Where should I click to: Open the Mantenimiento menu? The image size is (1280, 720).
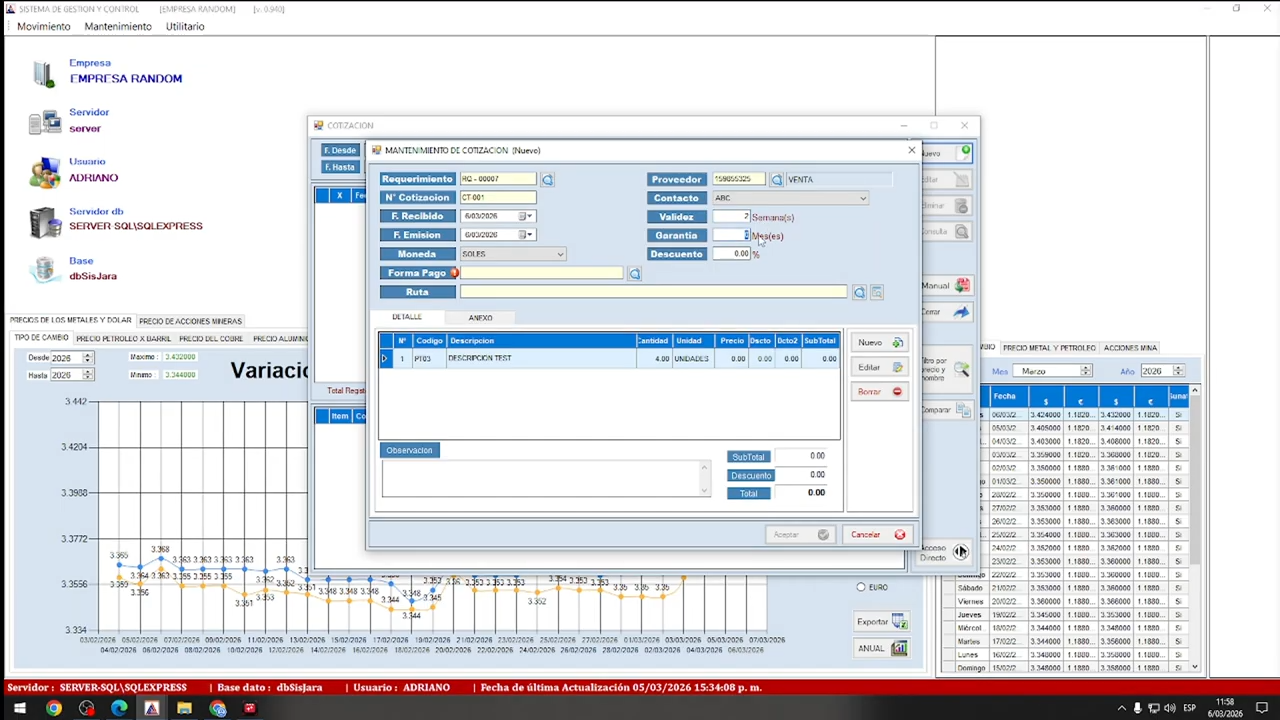click(118, 27)
